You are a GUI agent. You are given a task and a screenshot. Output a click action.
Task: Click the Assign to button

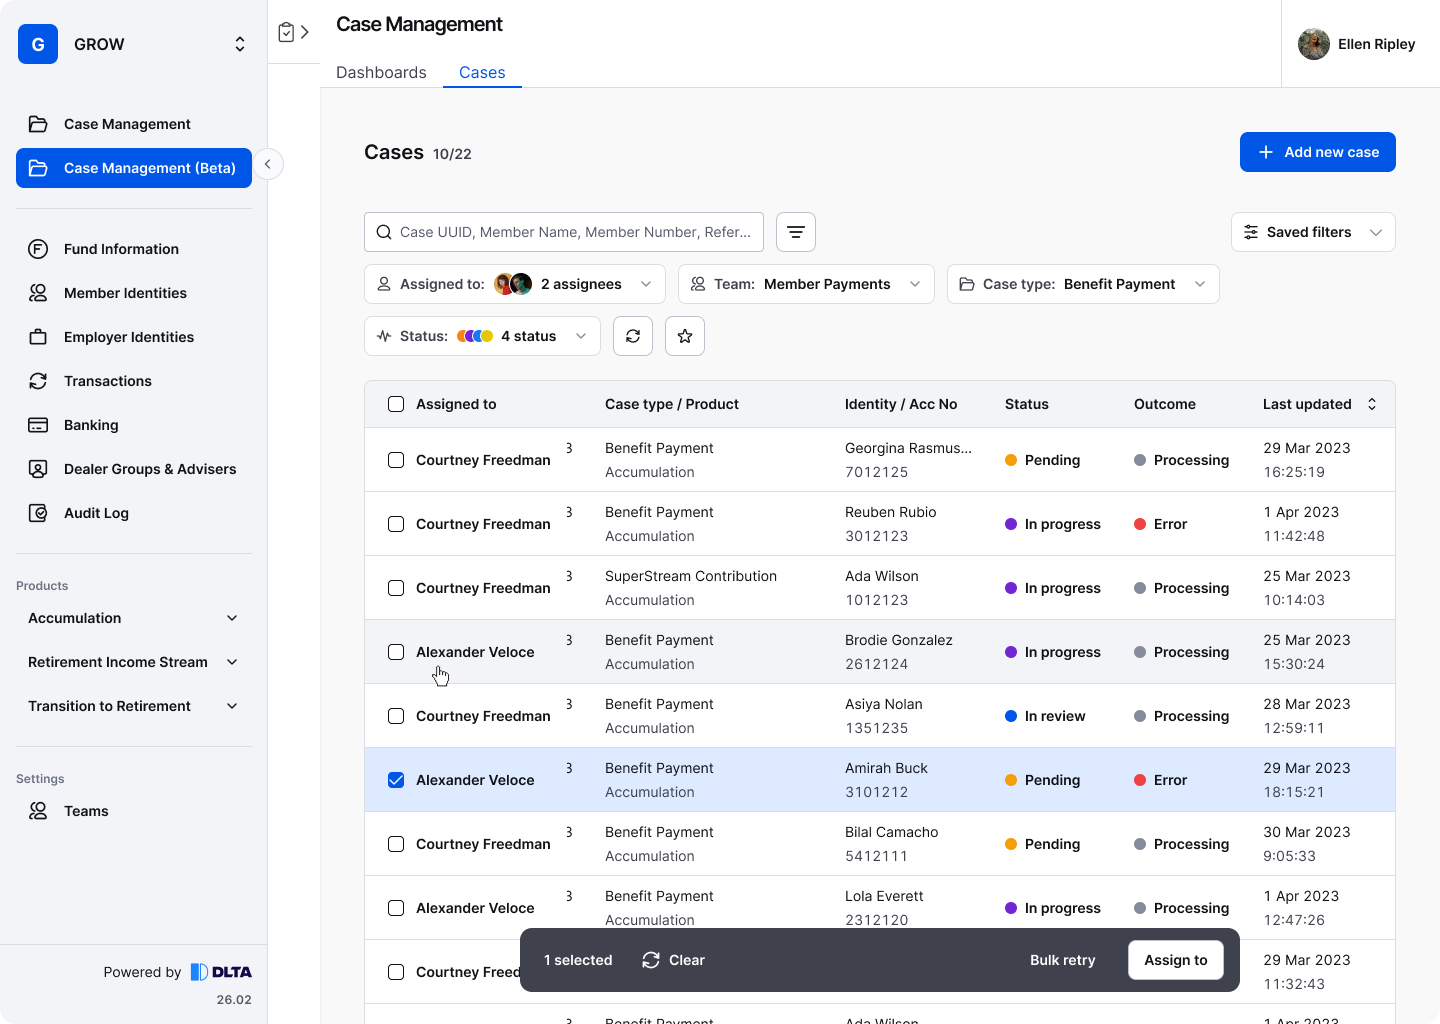coord(1175,960)
